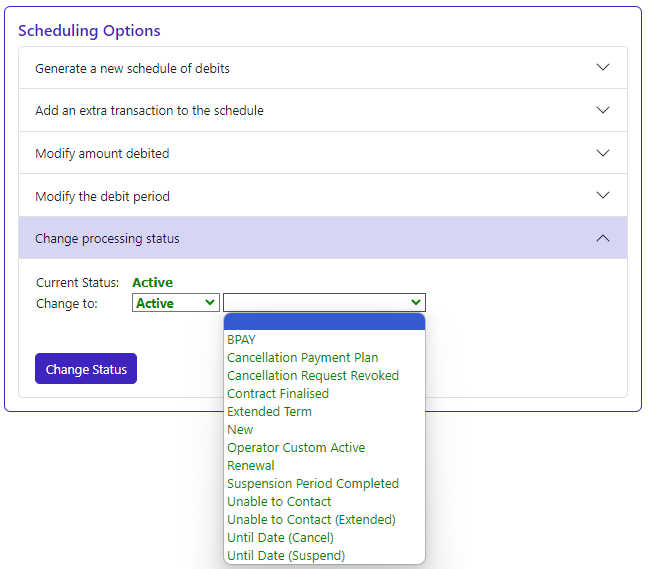Collapse 'Change processing status' section

pyautogui.click(x=322, y=239)
